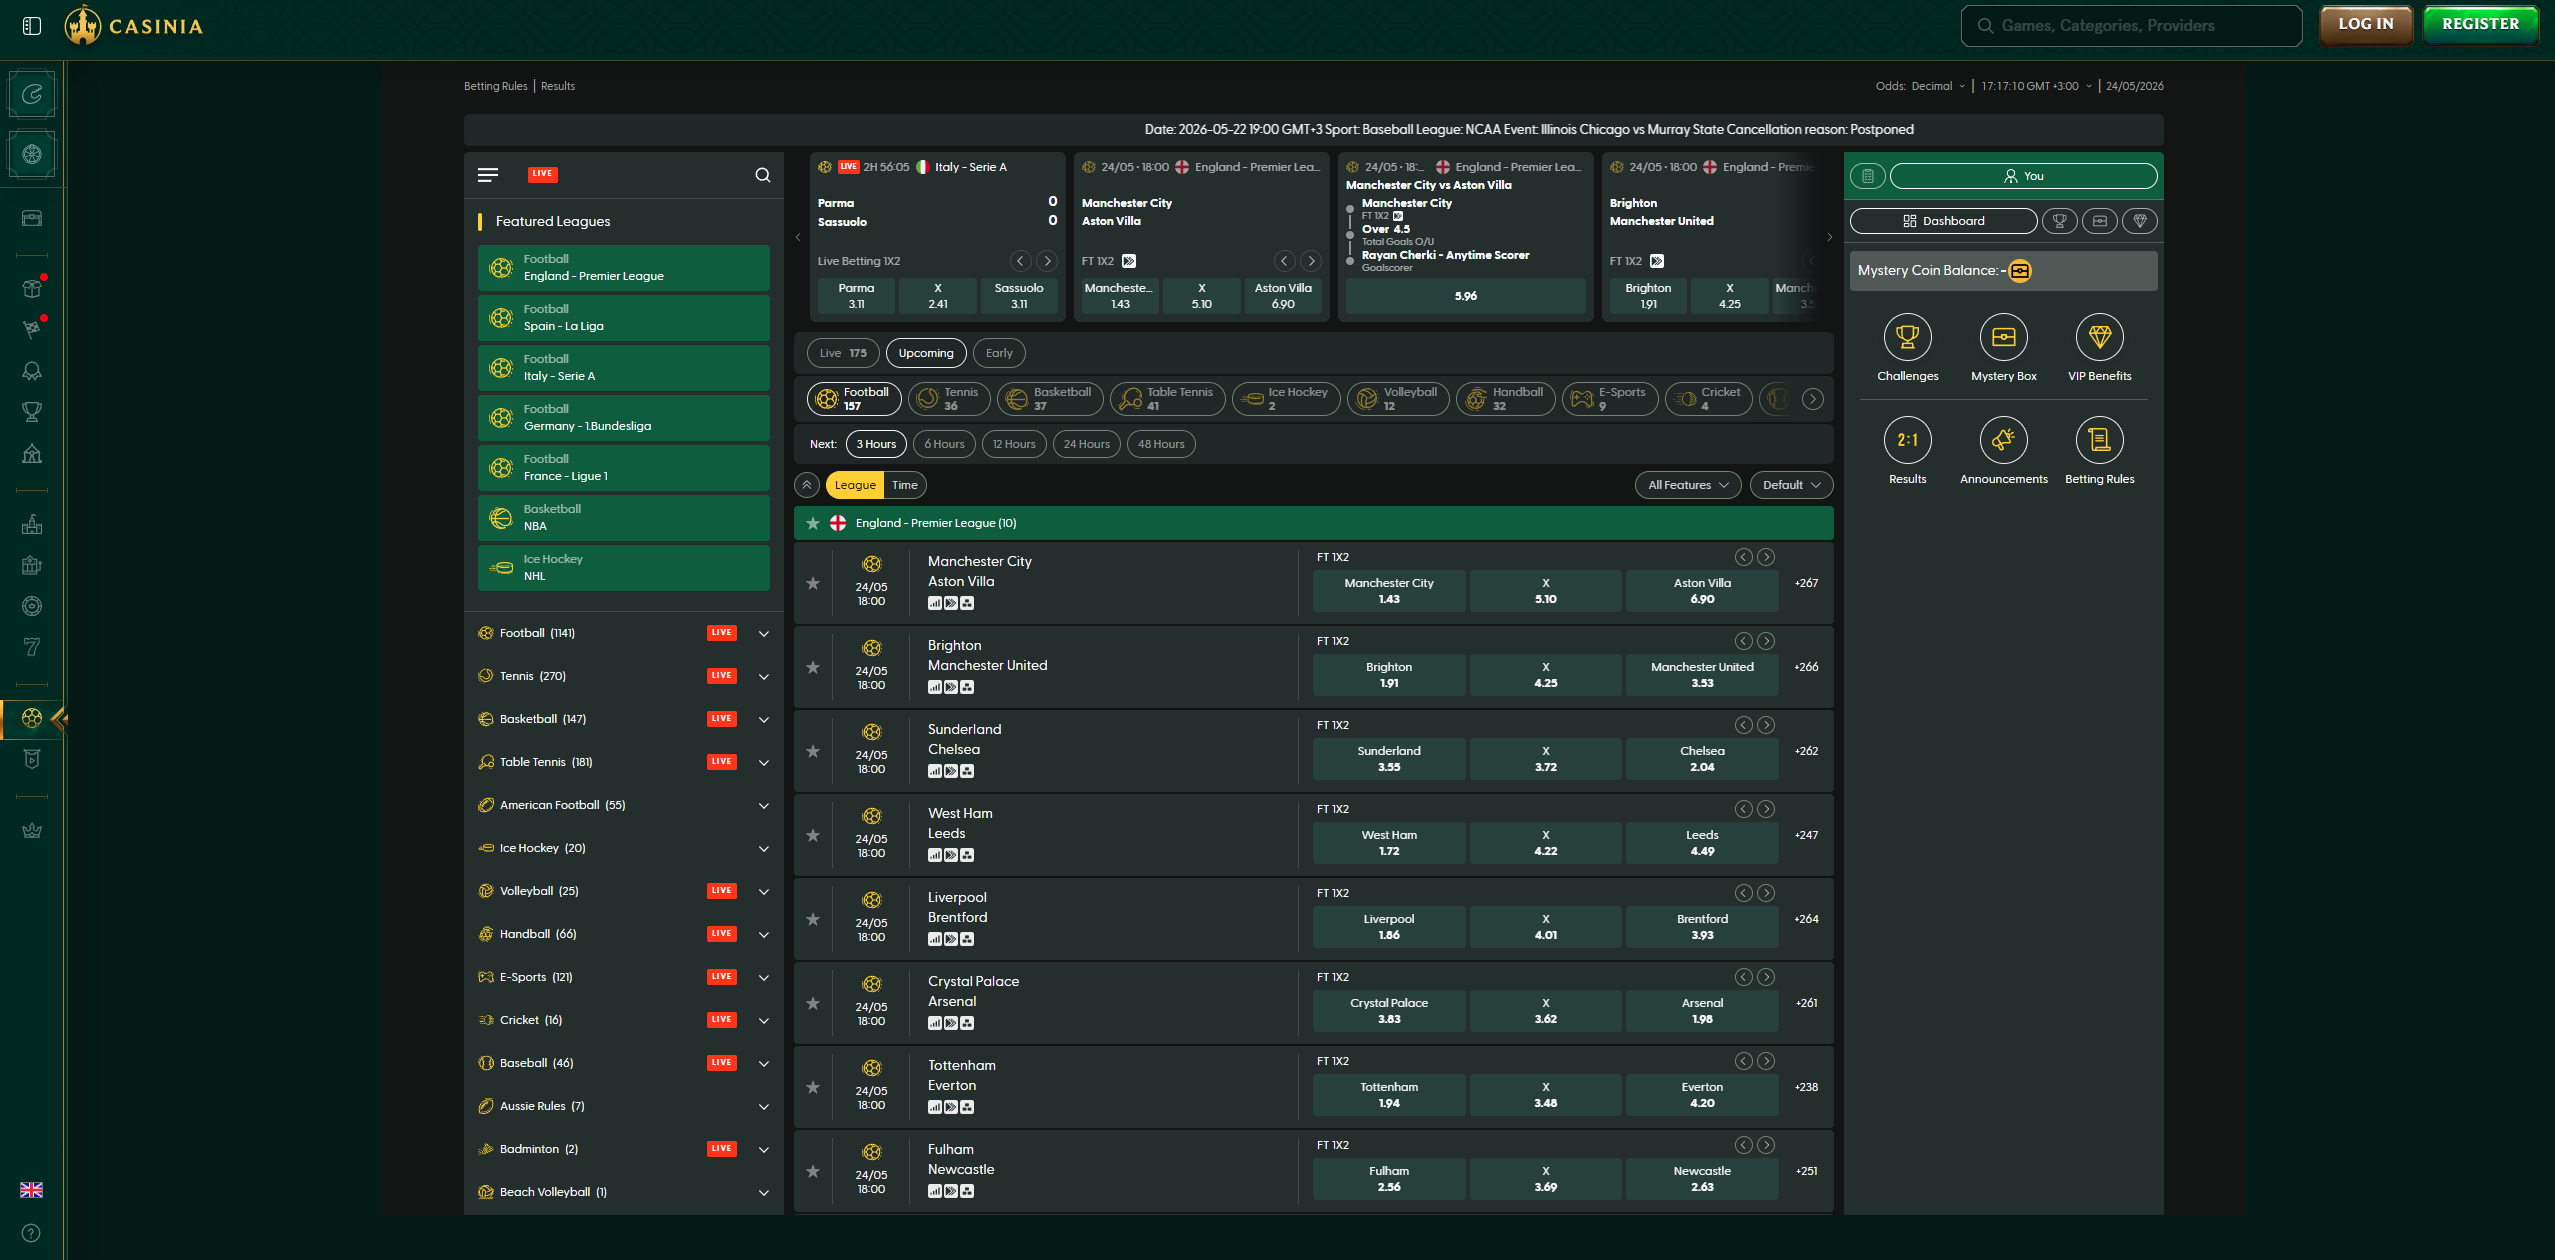Viewport: 2555px width, 1260px height.
Task: Open +267 more markets for Manchester City match
Action: [x=1806, y=583]
